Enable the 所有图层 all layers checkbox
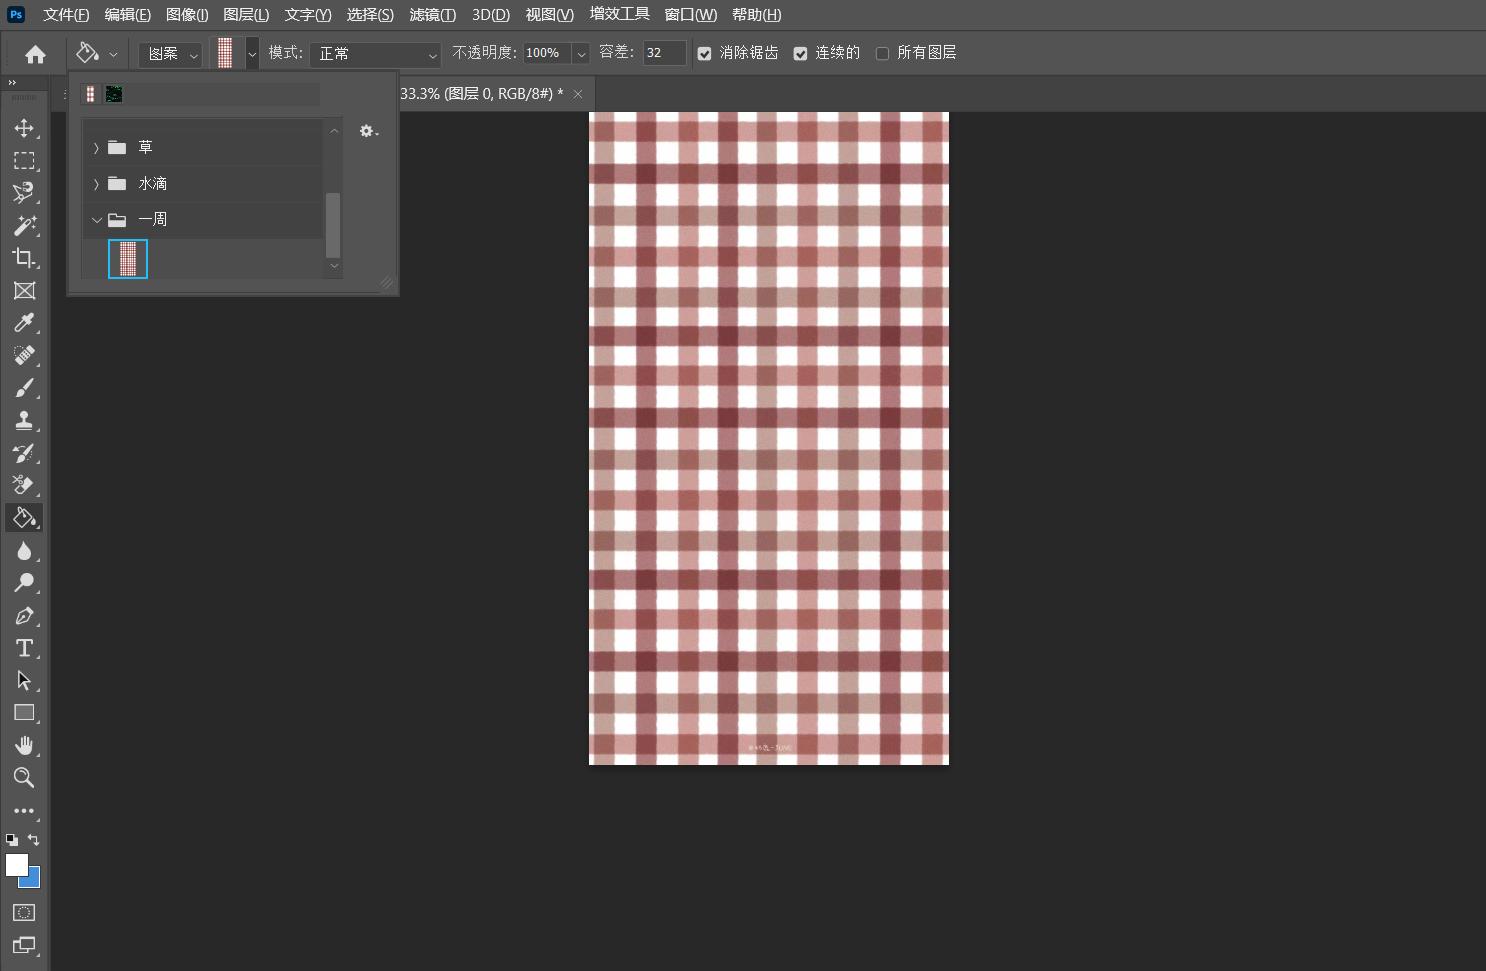This screenshot has height=971, width=1486. coord(882,54)
